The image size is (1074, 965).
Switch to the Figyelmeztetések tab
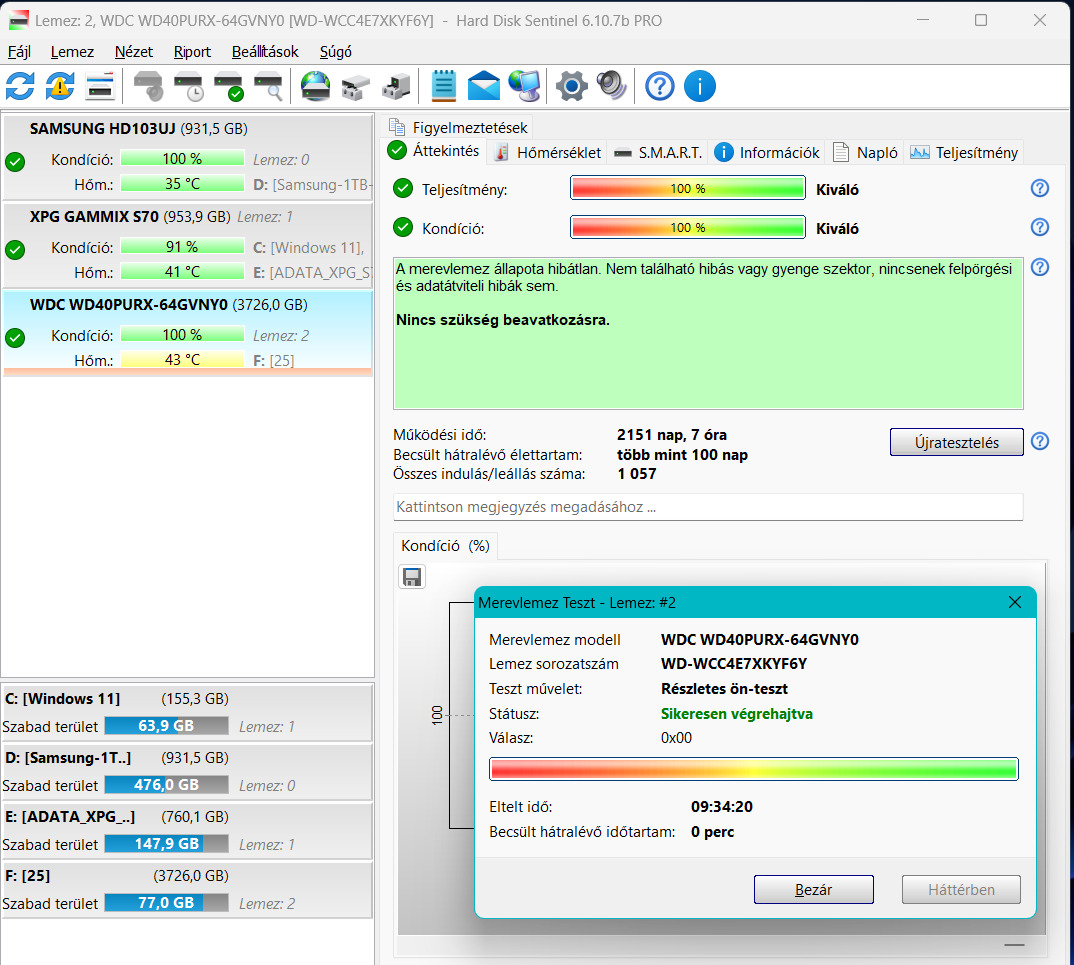(458, 127)
